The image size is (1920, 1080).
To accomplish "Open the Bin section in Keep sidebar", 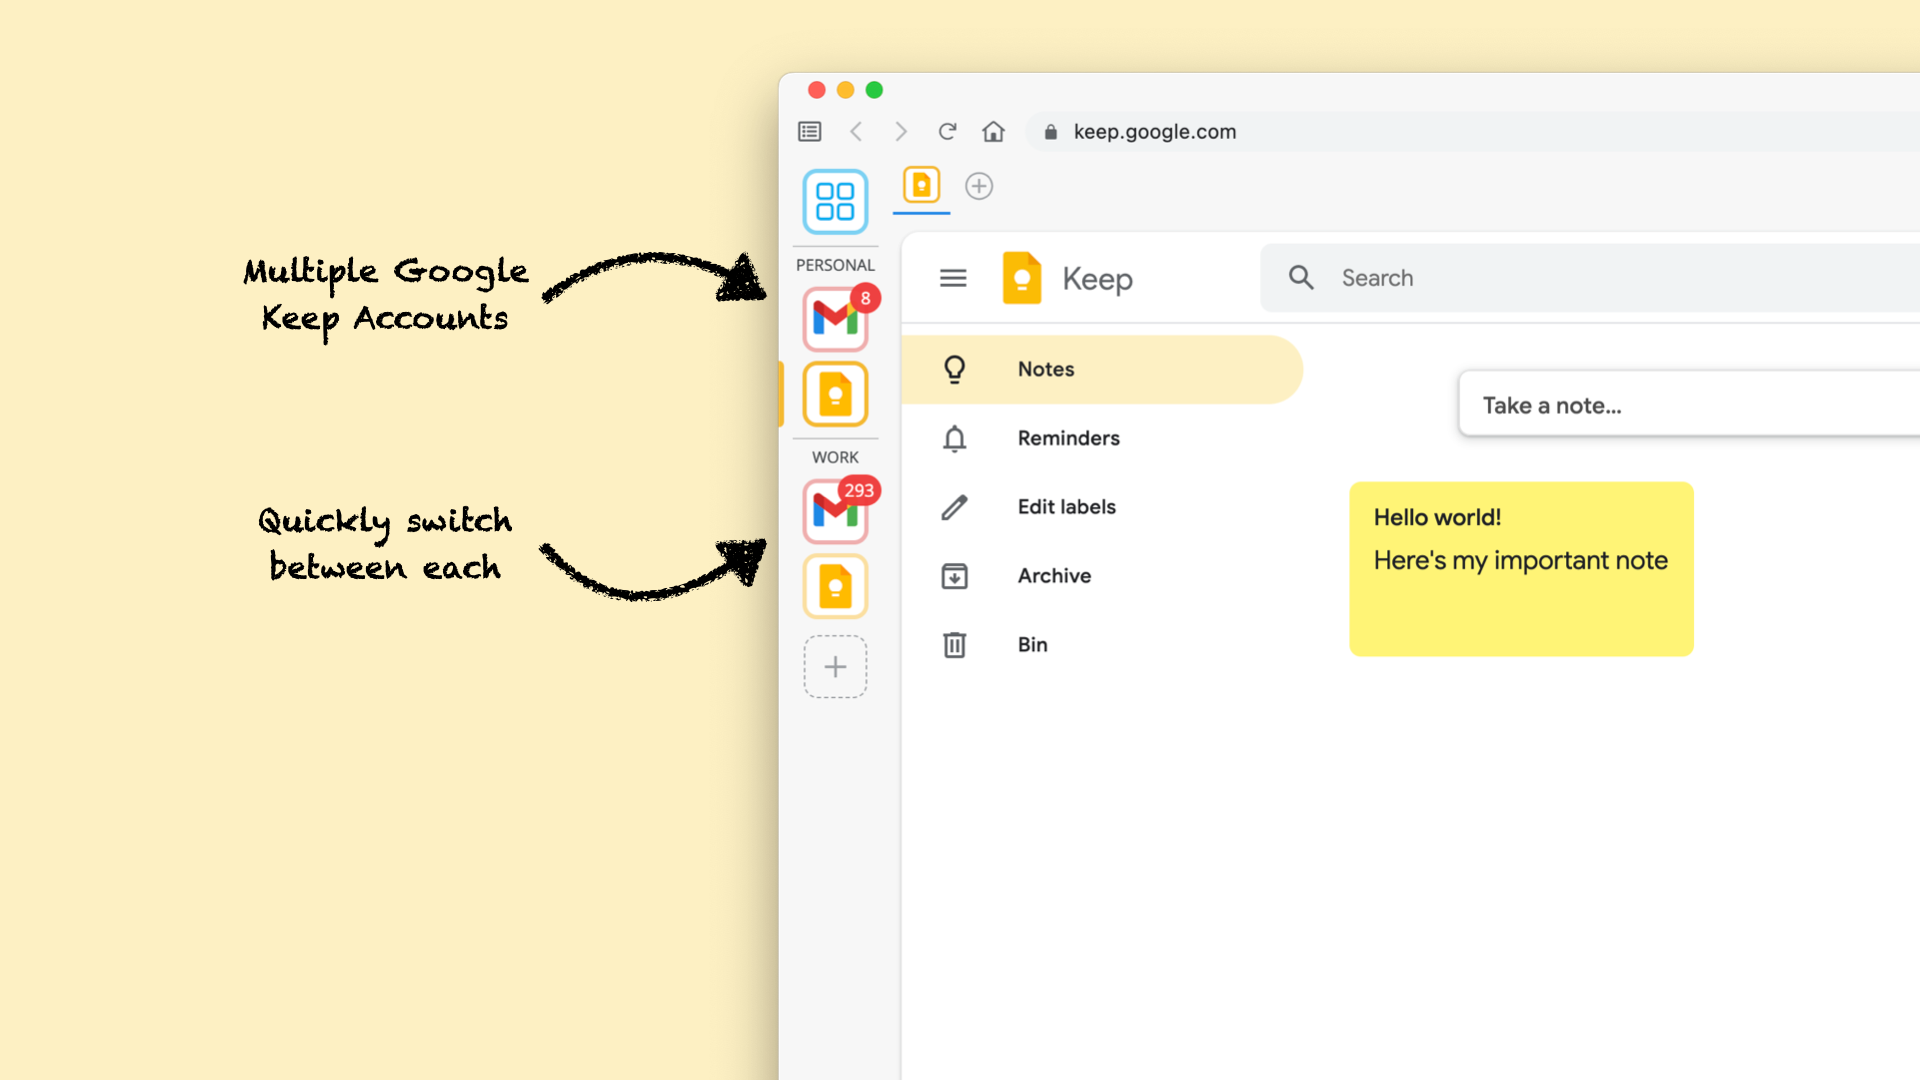I will [x=1033, y=644].
